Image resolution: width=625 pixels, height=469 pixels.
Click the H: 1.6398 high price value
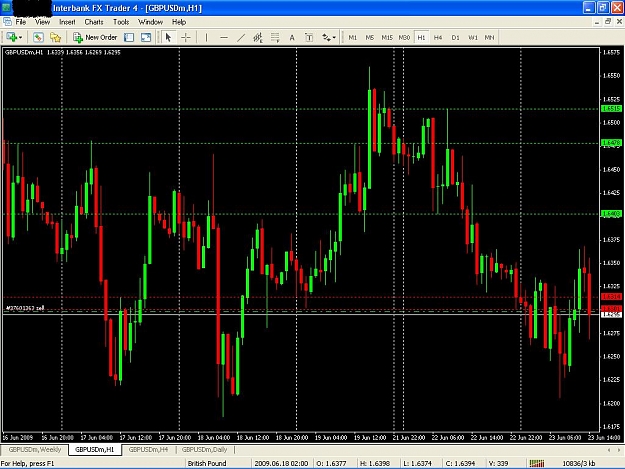tap(375, 463)
